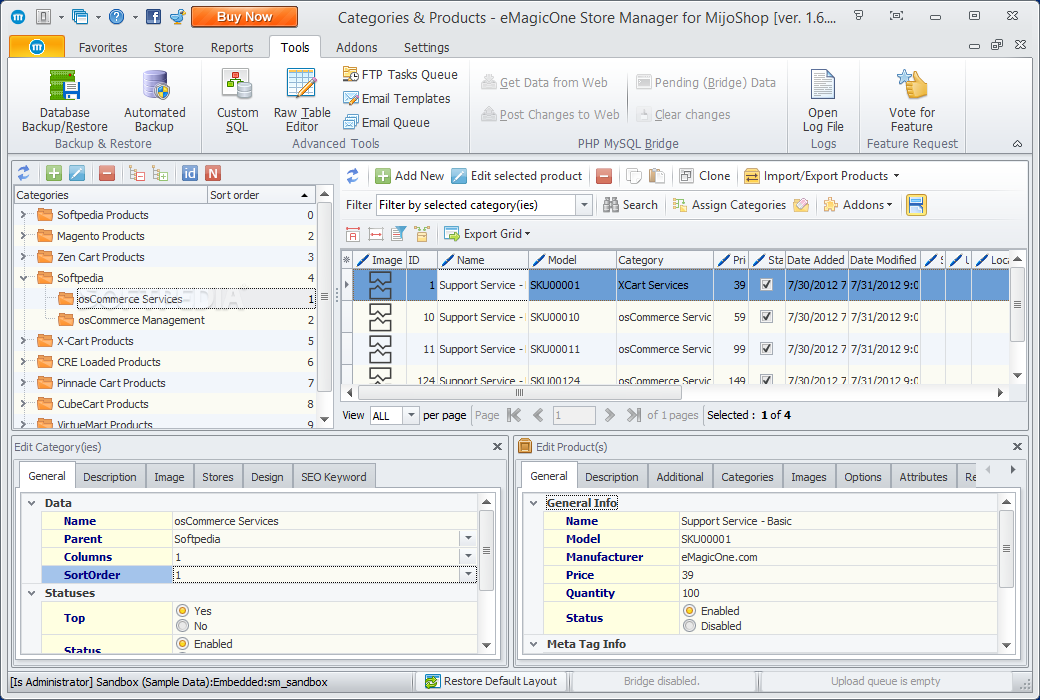1040x700 pixels.
Task: Click the categories tree vertical scrollbar
Action: tap(324, 296)
